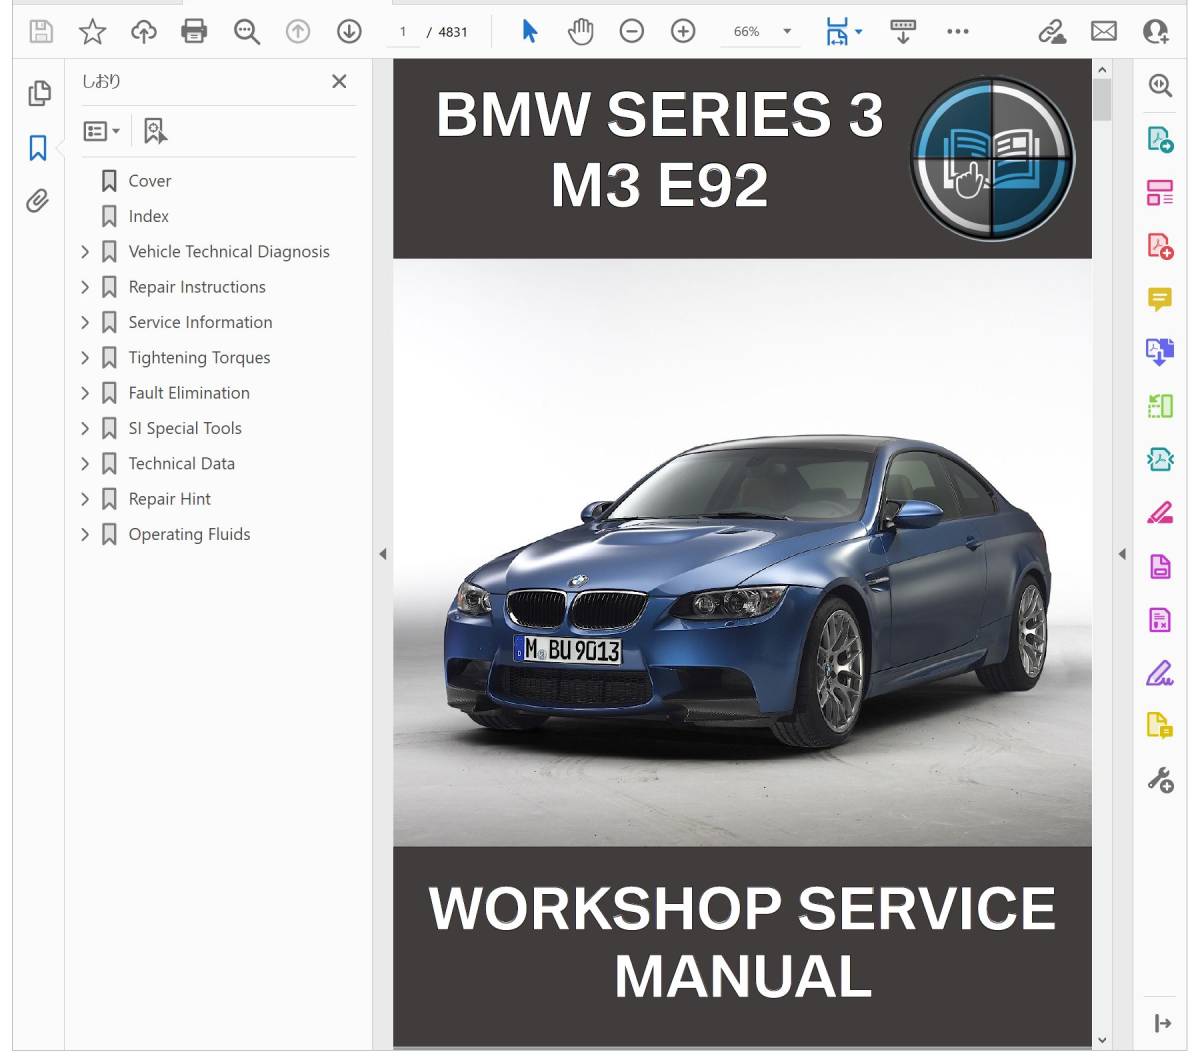Open Fill & Sign signature tool
1200x1060 pixels.
tap(1160, 674)
